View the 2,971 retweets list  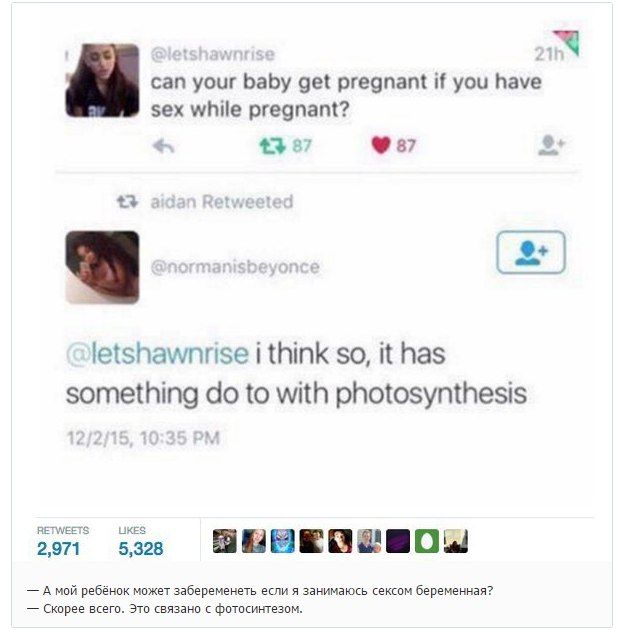59,548
